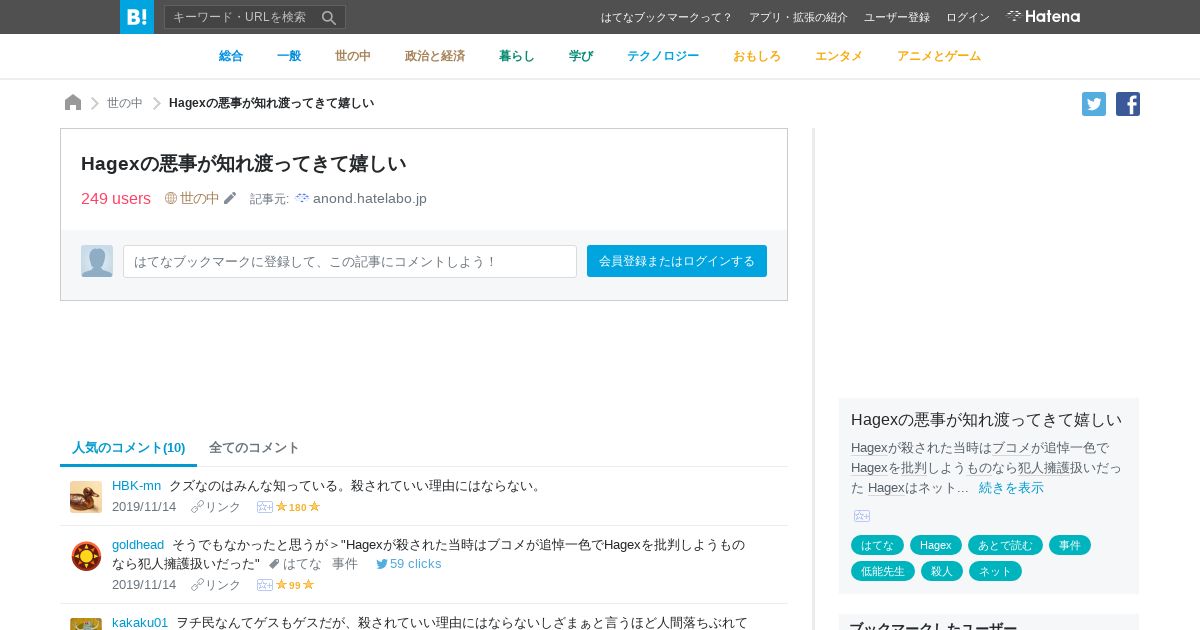Click the 2019/11/14 date on HBK-mn's comment
This screenshot has height=630, width=1200.
pyautogui.click(x=144, y=507)
